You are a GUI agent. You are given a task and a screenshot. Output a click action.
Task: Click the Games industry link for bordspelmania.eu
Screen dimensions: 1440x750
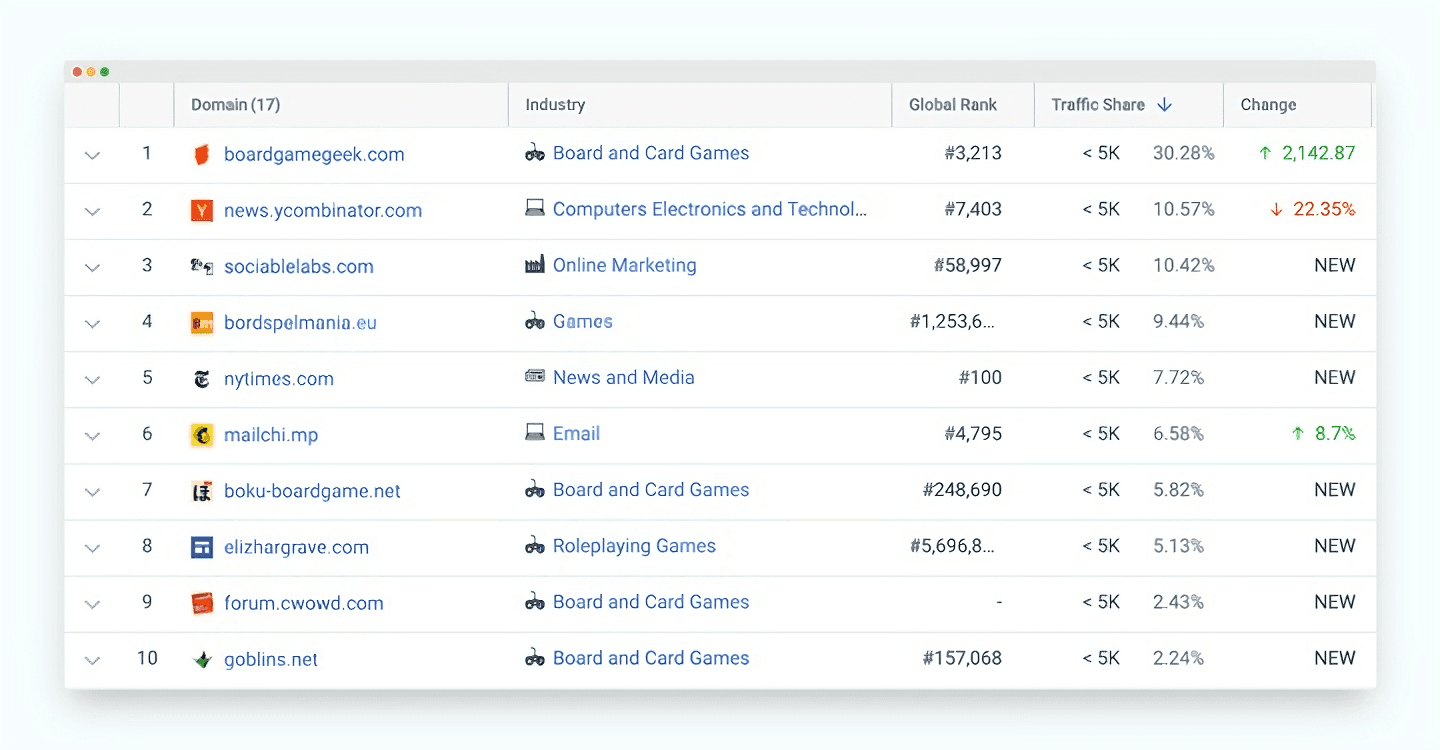click(583, 321)
